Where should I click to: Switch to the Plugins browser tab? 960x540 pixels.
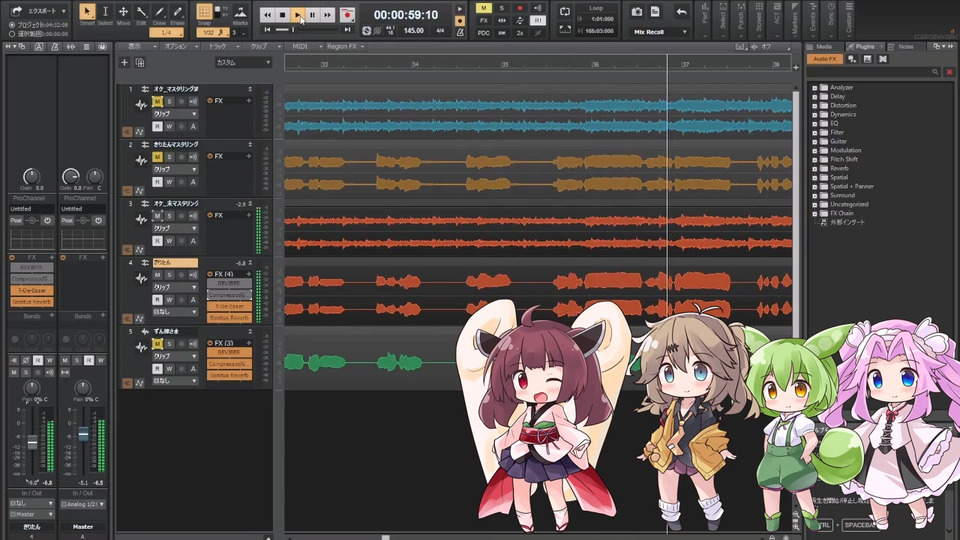(866, 47)
